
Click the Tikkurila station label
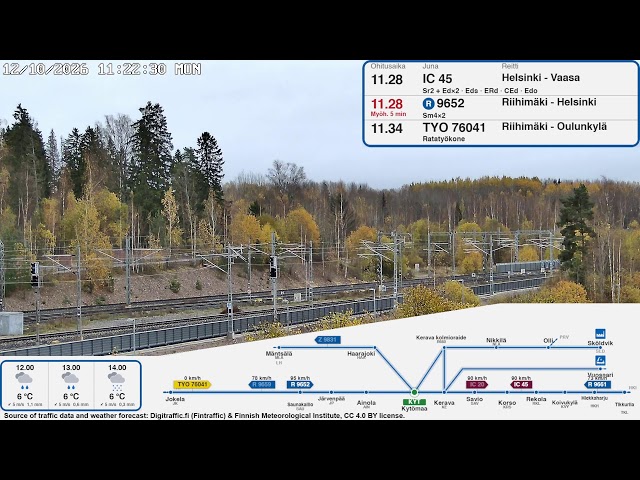pyautogui.click(x=624, y=404)
